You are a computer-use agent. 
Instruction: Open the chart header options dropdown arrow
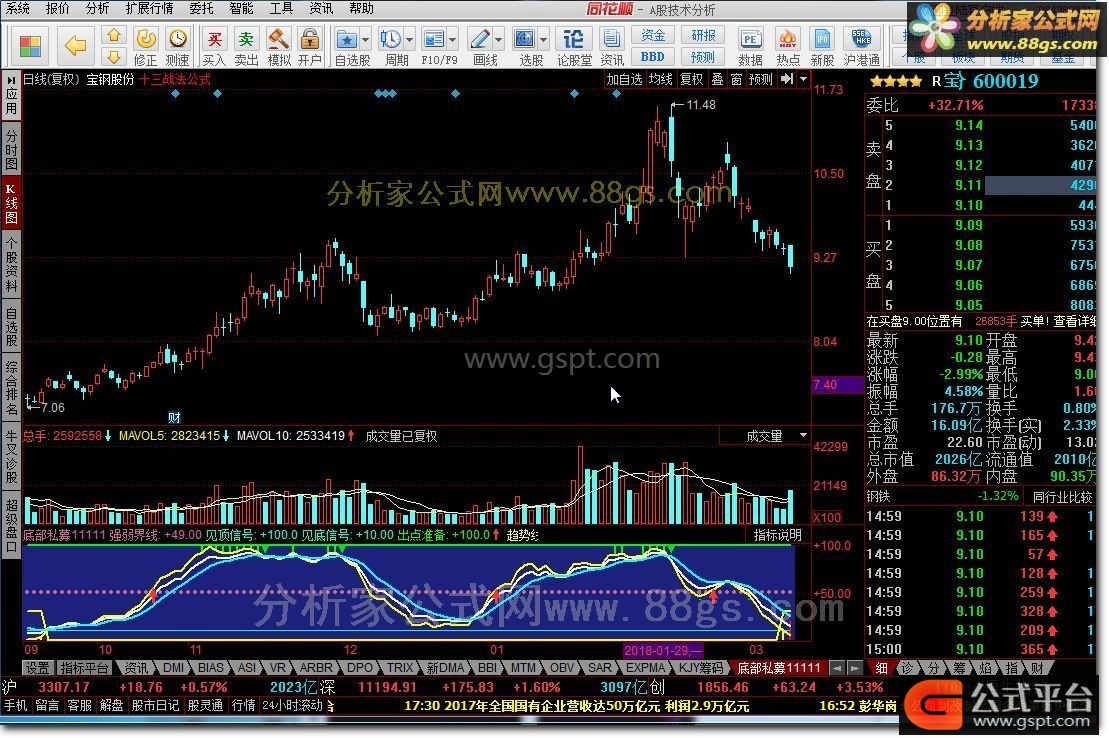(803, 79)
